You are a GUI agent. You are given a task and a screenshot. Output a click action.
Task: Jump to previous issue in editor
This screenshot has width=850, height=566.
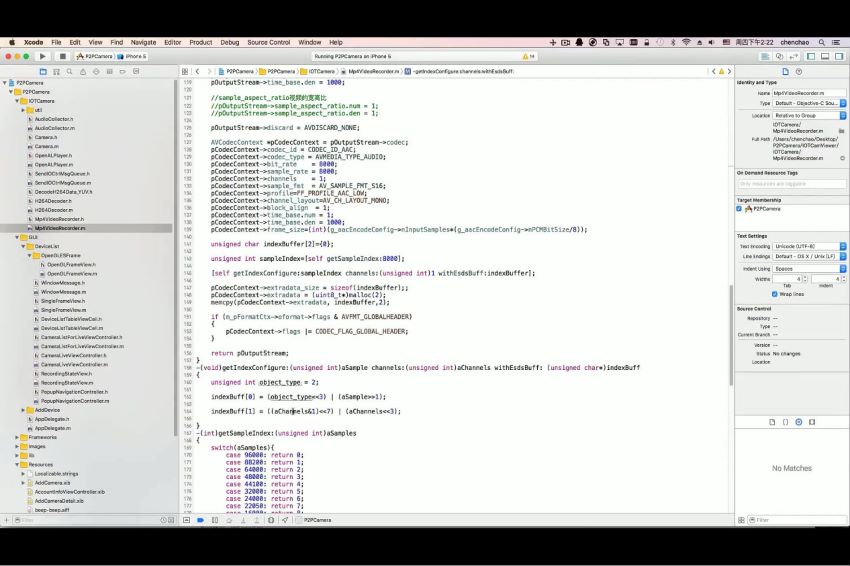click(x=713, y=72)
